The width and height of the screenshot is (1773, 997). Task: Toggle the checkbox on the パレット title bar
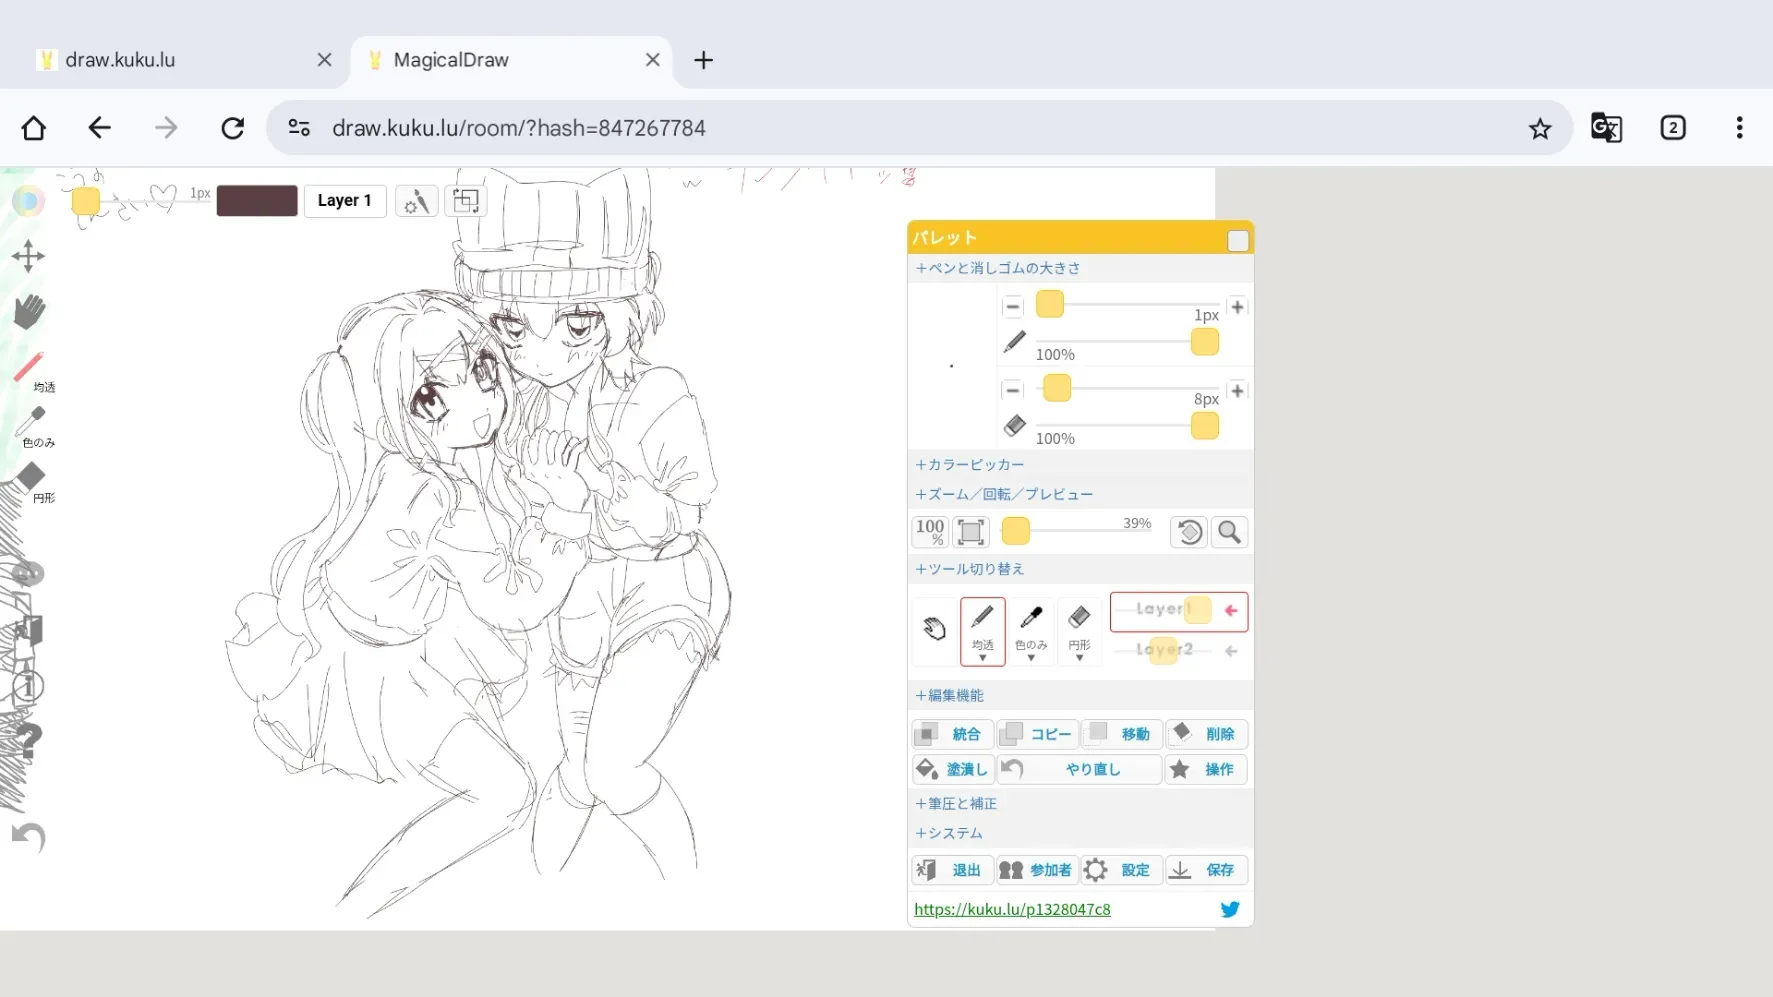pyautogui.click(x=1238, y=241)
